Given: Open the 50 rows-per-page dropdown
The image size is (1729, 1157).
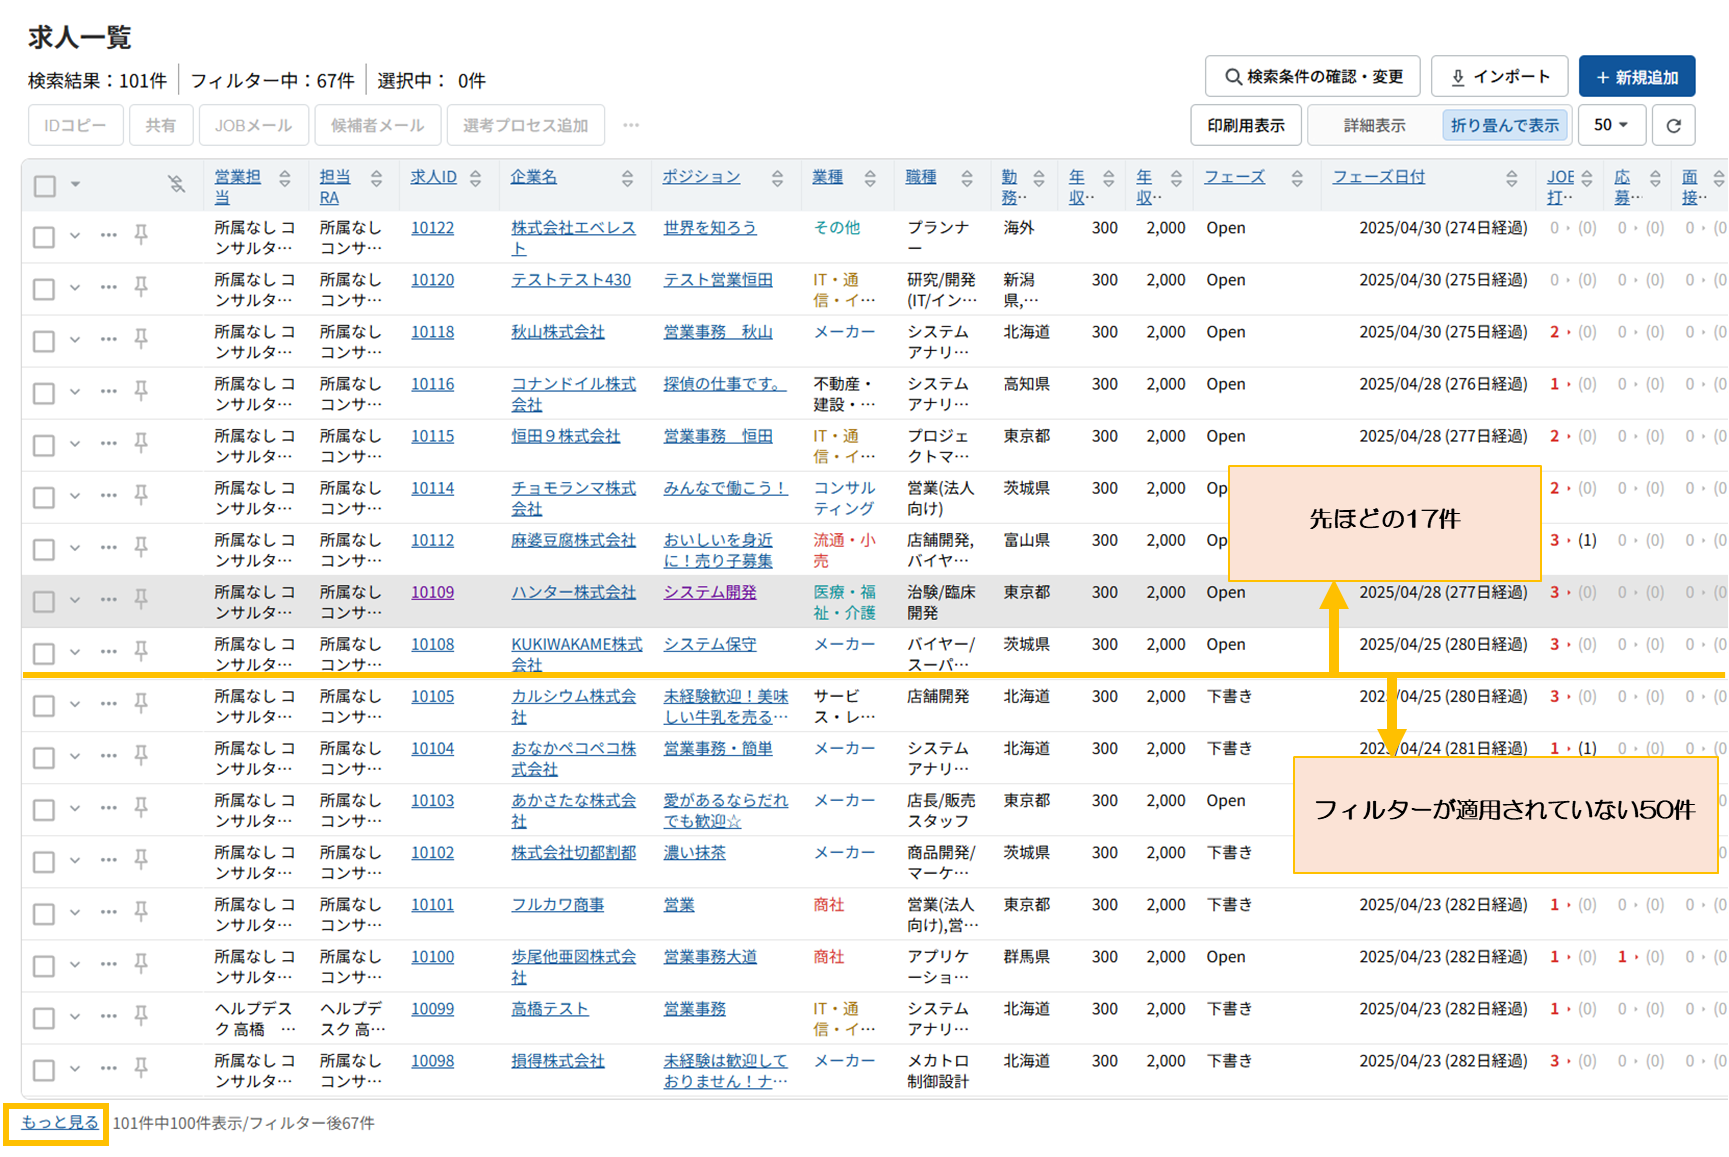Looking at the screenshot, I should 1610,126.
